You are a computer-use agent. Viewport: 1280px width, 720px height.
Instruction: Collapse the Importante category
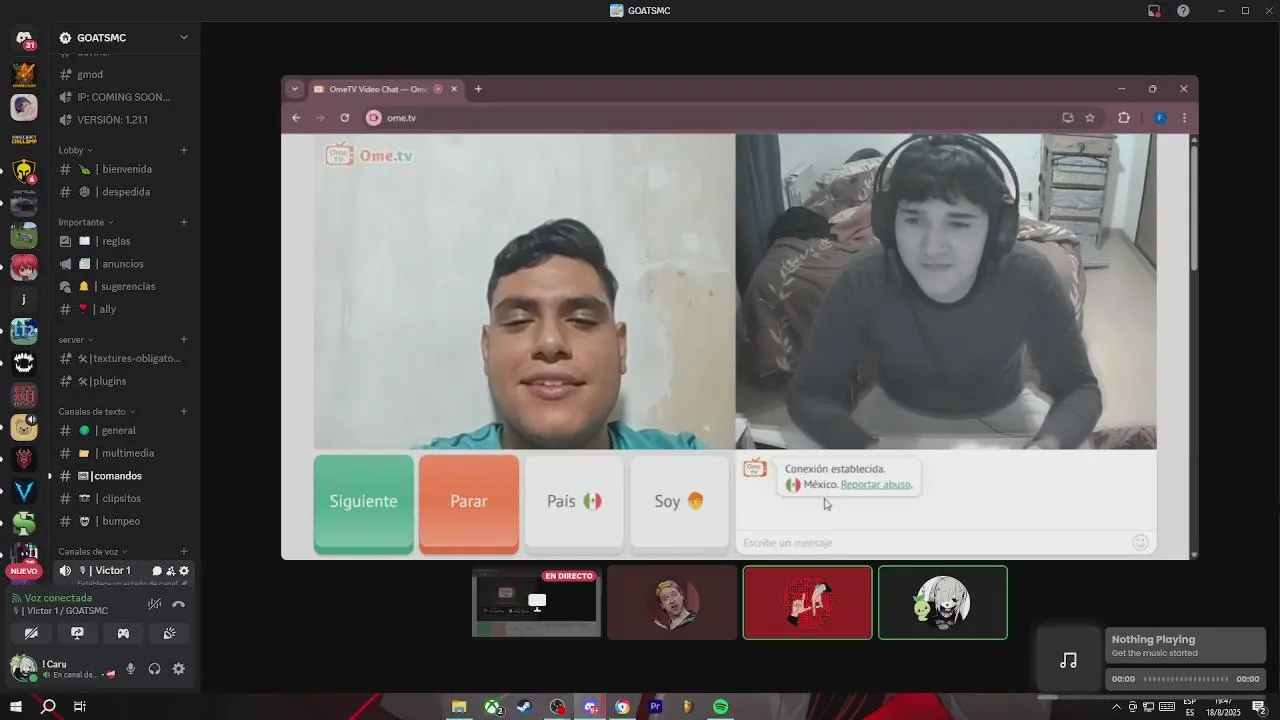tap(86, 222)
